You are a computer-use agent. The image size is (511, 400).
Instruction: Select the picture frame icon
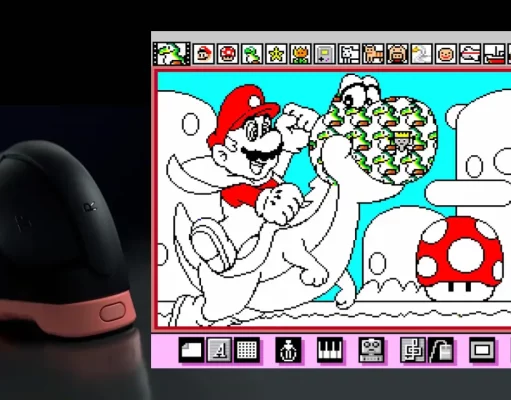click(482, 350)
